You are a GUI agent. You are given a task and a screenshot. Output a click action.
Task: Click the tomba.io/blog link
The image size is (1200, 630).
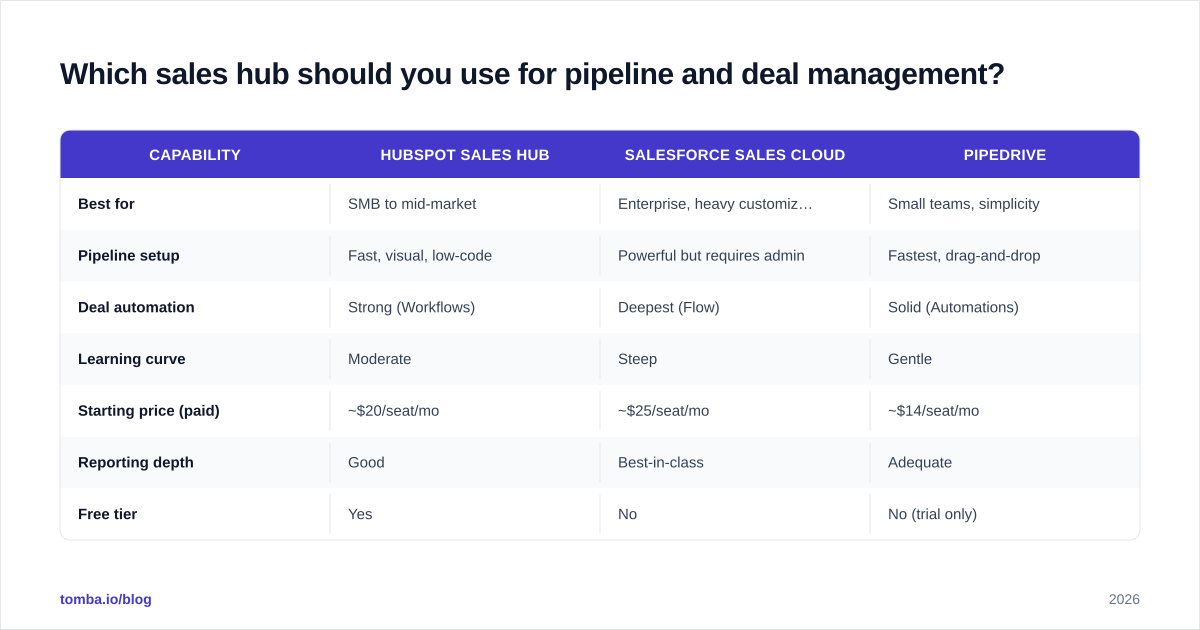pyautogui.click(x=106, y=599)
